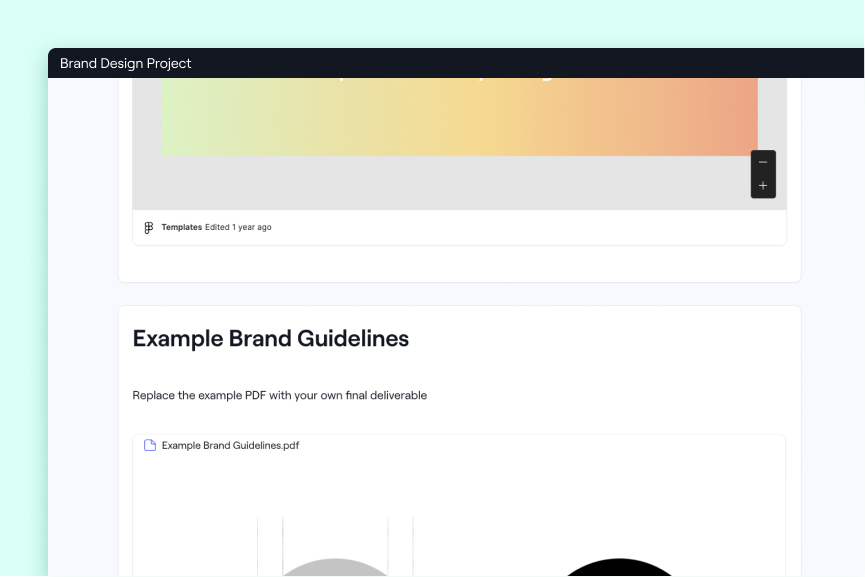The height and width of the screenshot is (577, 865).
Task: Select the Example Brand Guidelines heading
Action: pyautogui.click(x=270, y=339)
